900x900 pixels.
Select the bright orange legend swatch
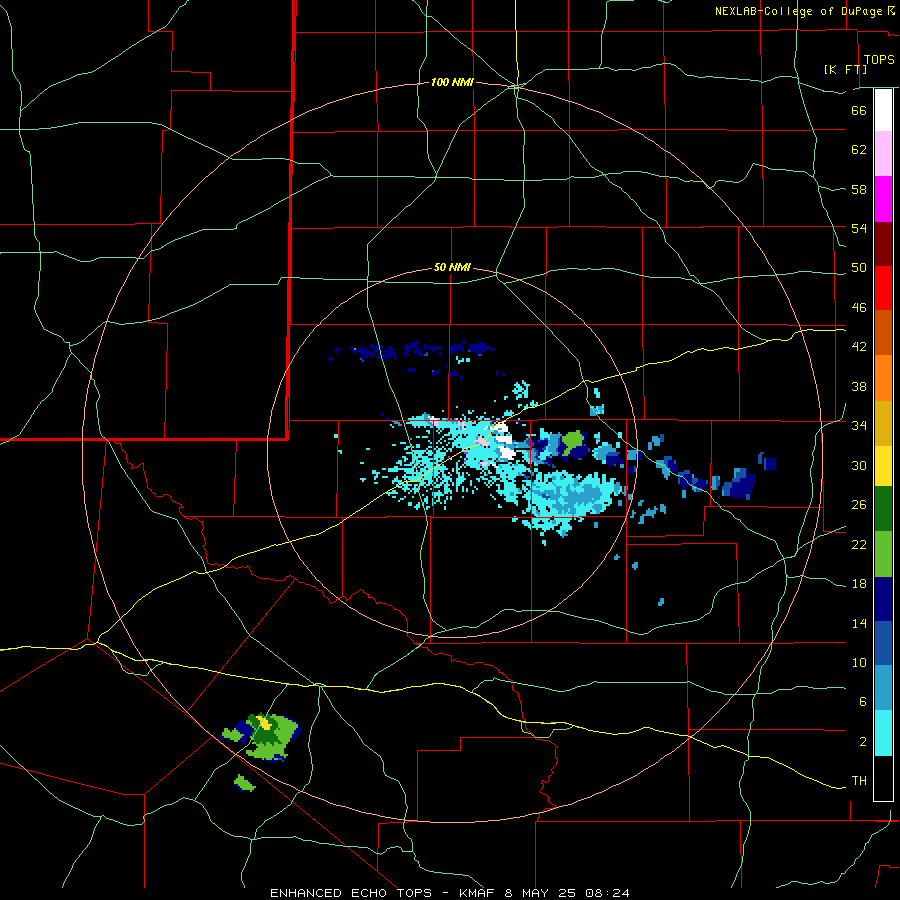pyautogui.click(x=883, y=378)
